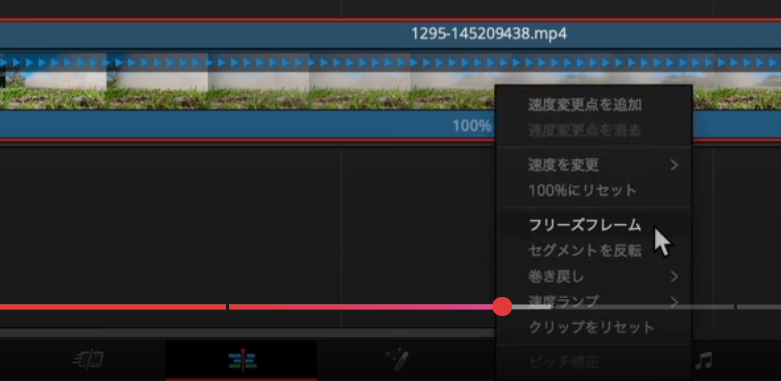
Task: Select 速度変更点を追加 from the menu
Action: click(x=585, y=105)
